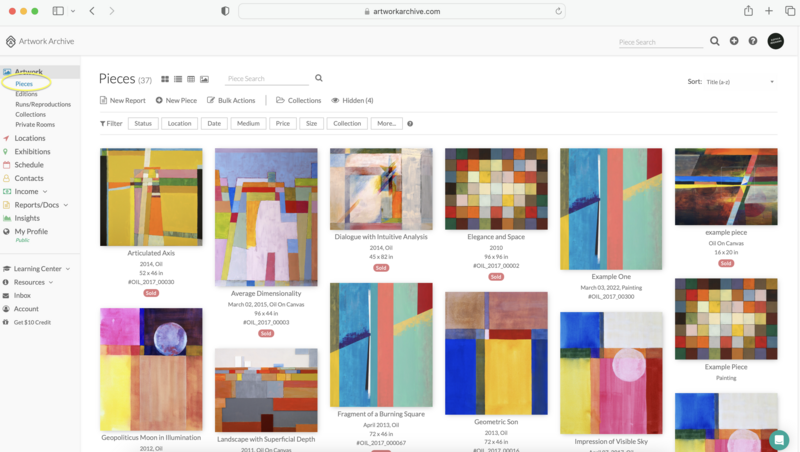
Task: Open the Artwork Archive logo home
Action: [x=40, y=41]
